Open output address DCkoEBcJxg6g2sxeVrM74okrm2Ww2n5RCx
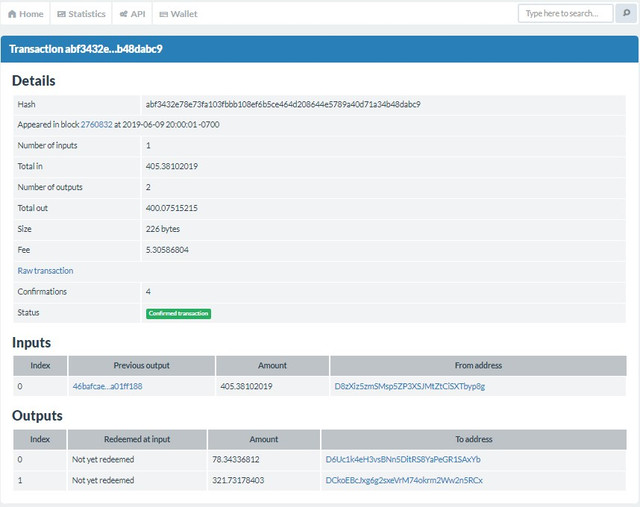 404,480
